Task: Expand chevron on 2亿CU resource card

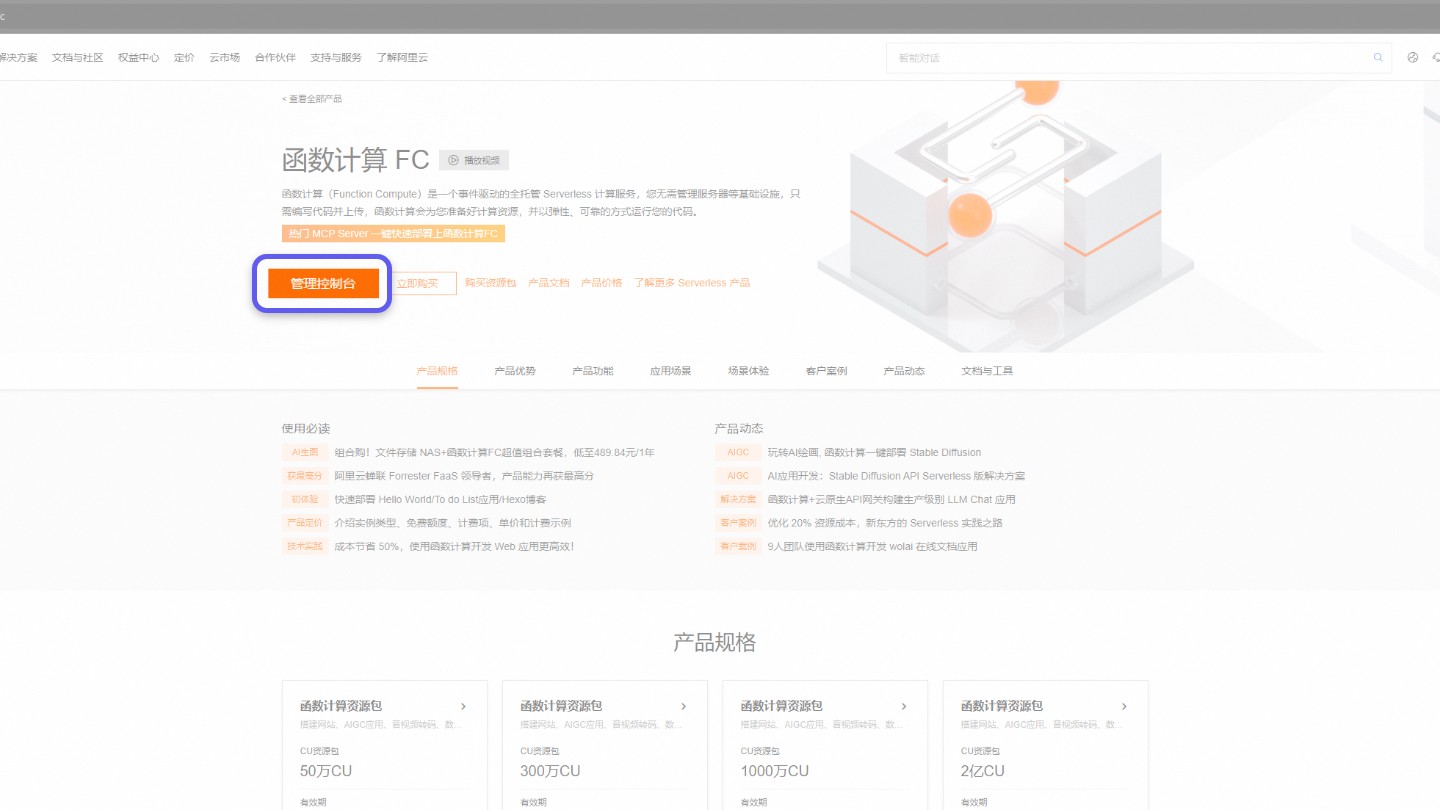Action: [x=1124, y=706]
